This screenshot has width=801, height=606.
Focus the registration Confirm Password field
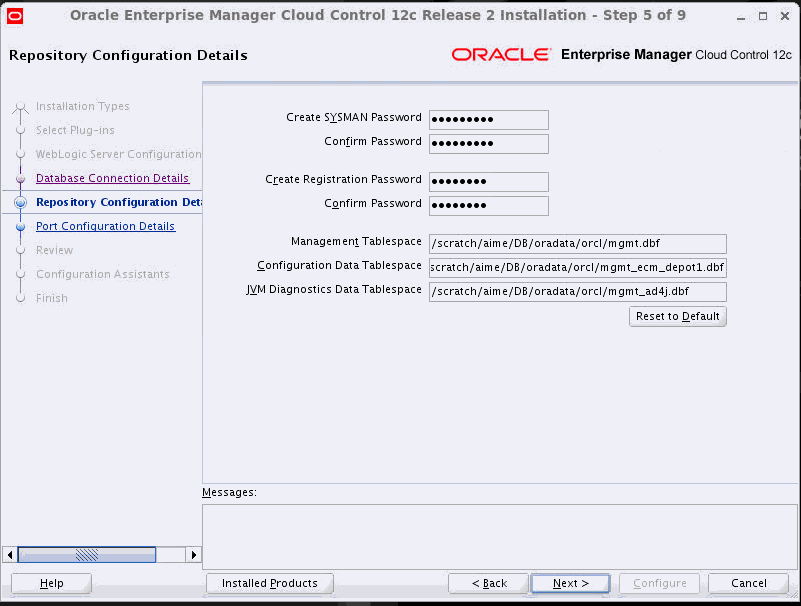pyautogui.click(x=489, y=205)
